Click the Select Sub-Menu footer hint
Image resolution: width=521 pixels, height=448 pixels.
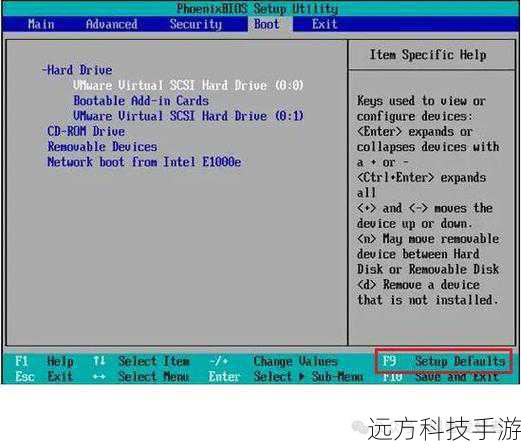[308, 376]
